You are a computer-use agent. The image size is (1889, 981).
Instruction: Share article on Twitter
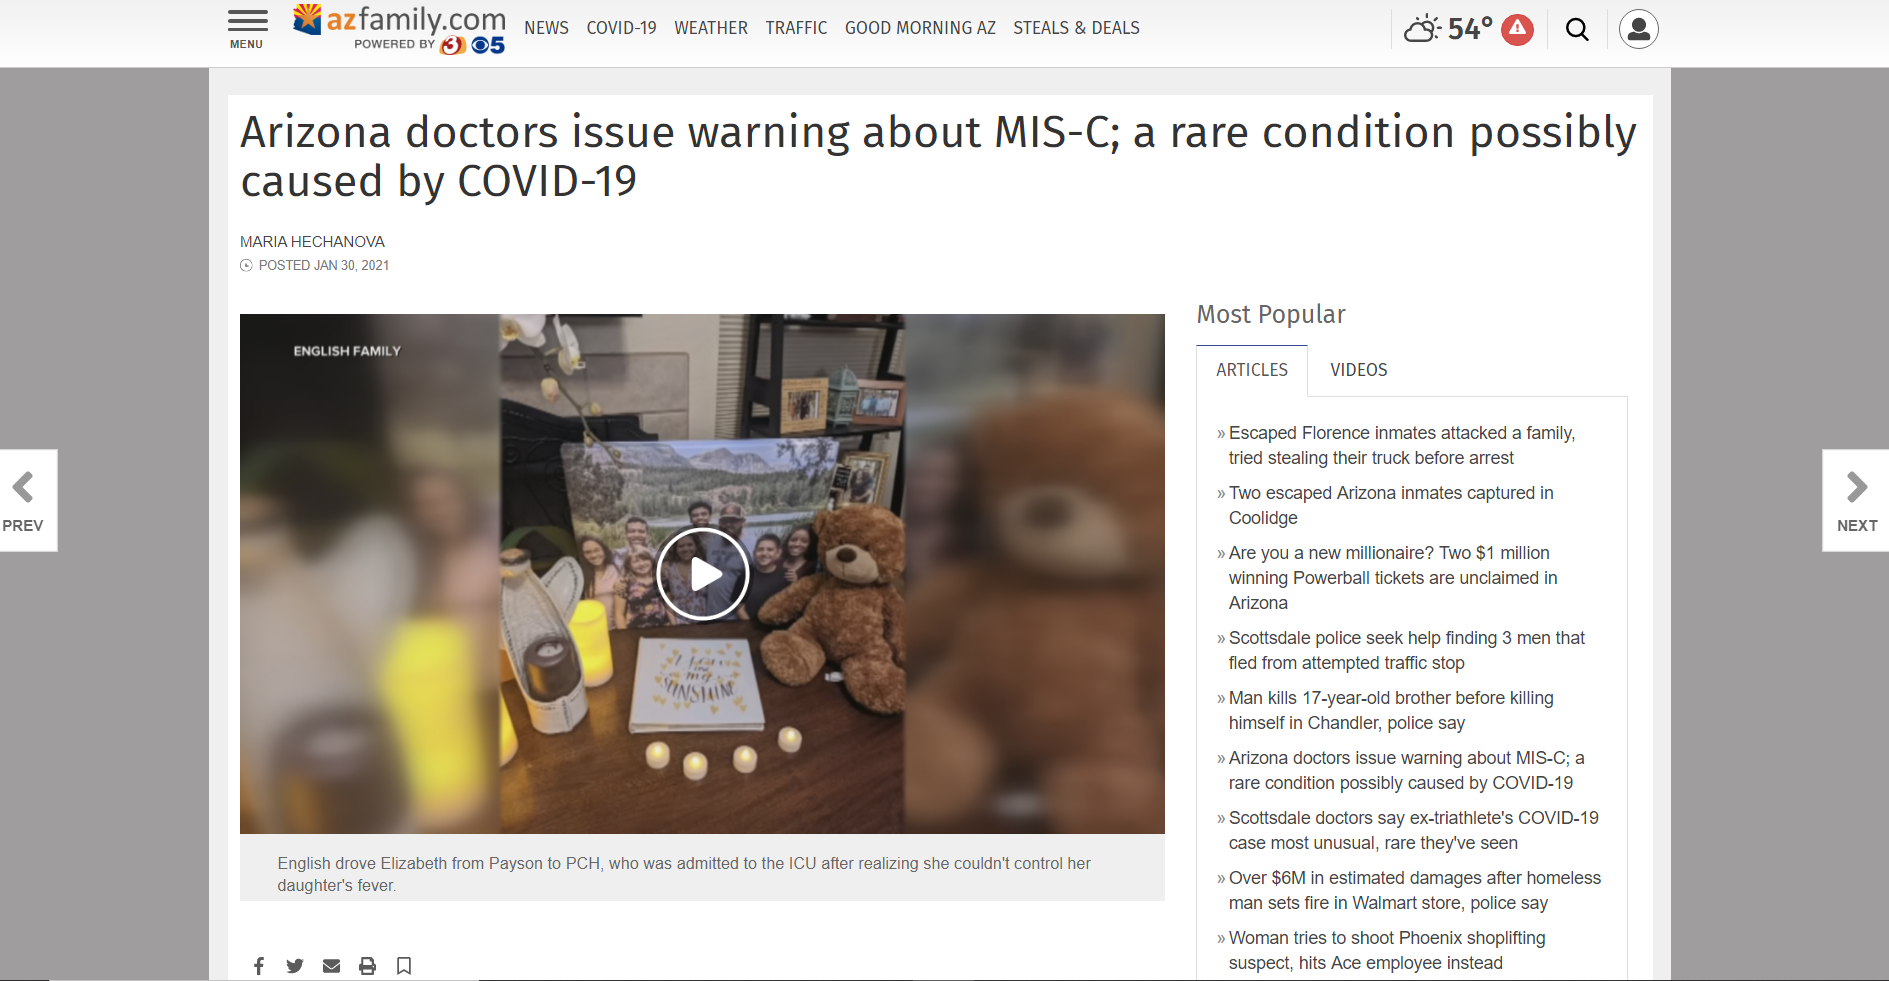295,966
